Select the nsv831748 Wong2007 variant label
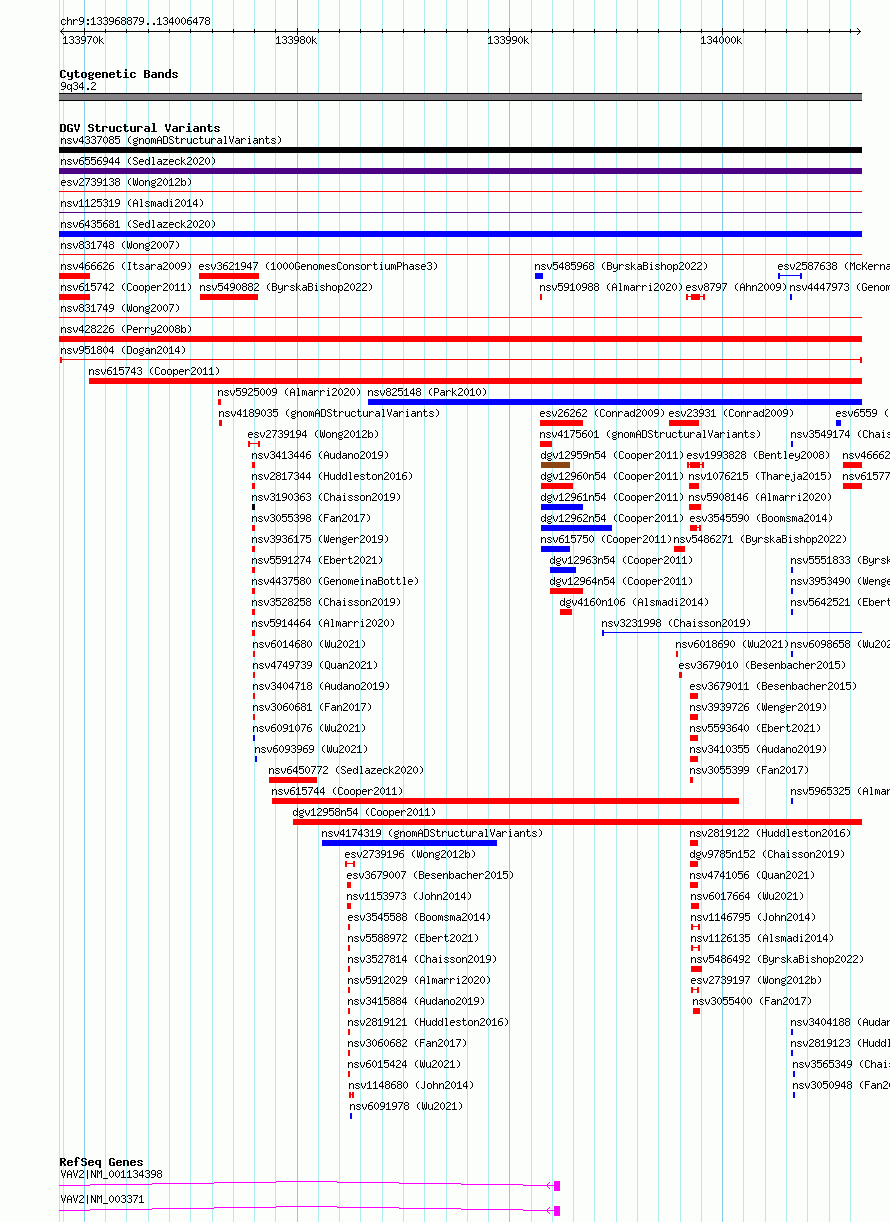Screen dimensions: 890x1222 tap(120, 245)
